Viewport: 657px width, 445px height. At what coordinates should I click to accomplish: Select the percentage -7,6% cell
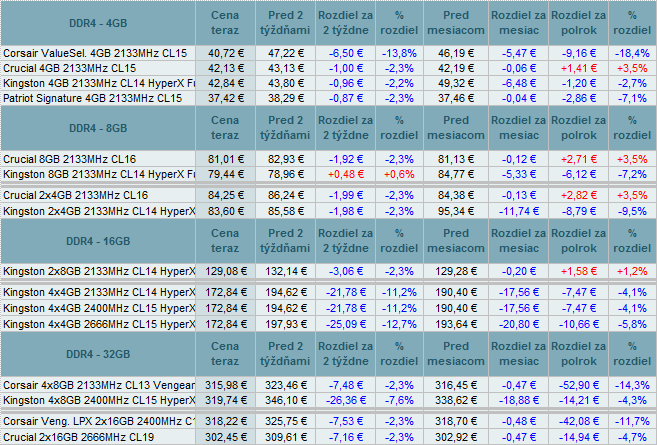(399, 400)
